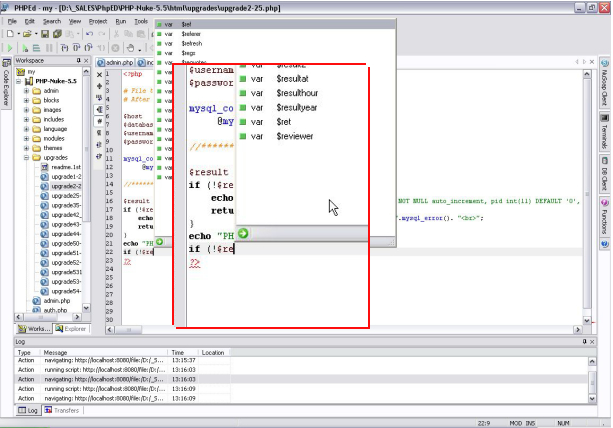Viewport: 613px width, 428px height.
Task: Click the Step Into debugger icon
Action: [65, 48]
